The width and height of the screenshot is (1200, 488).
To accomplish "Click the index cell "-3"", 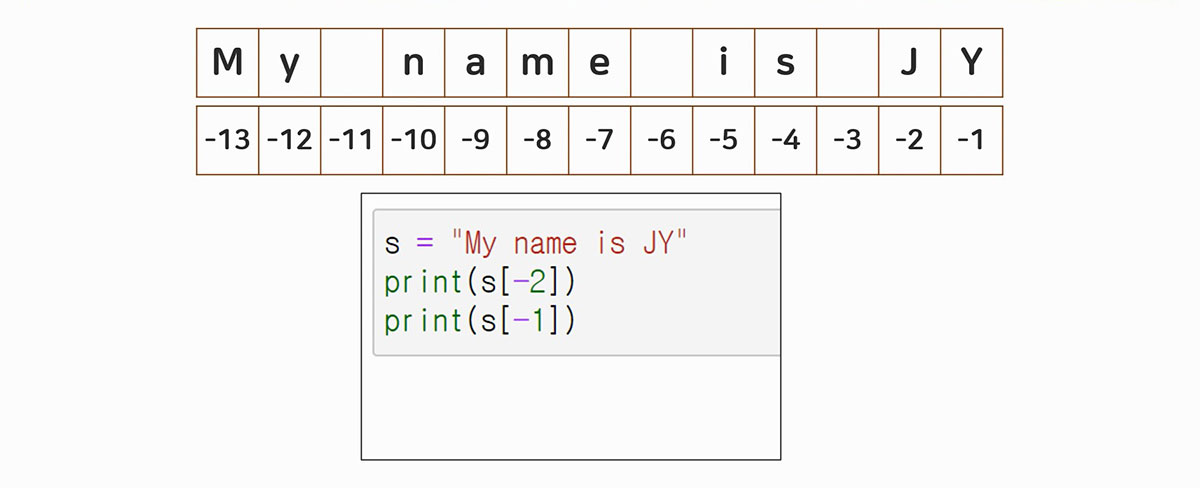I will coord(848,140).
